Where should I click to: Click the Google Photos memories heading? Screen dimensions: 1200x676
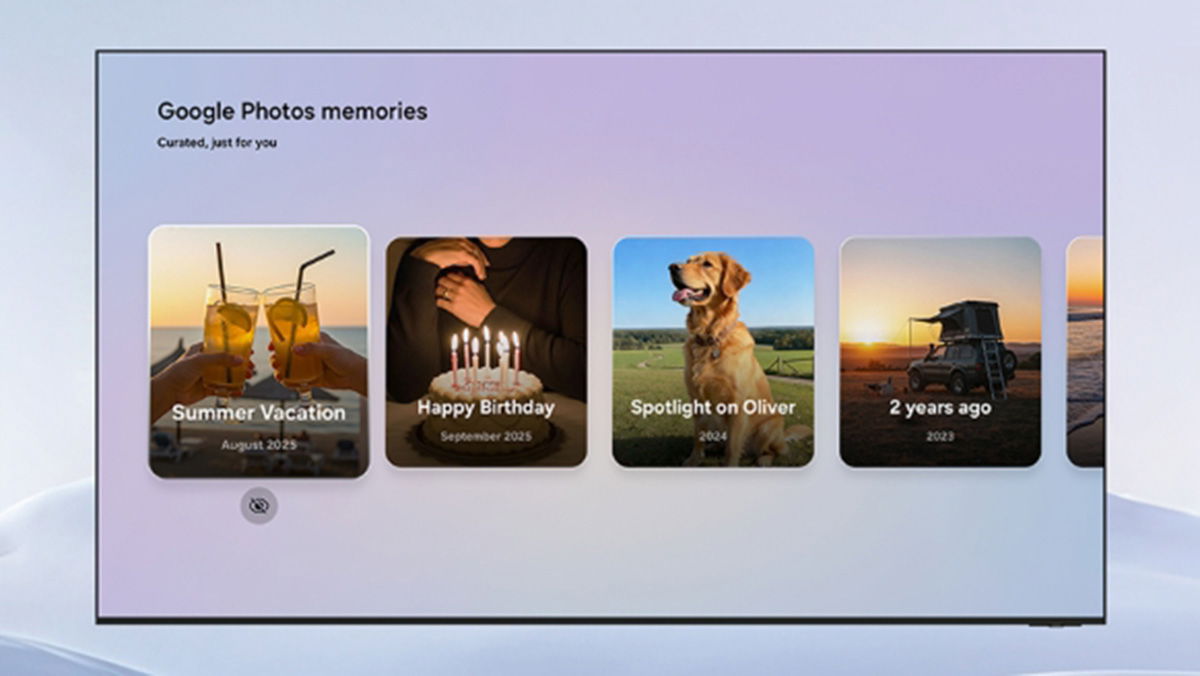tap(292, 111)
